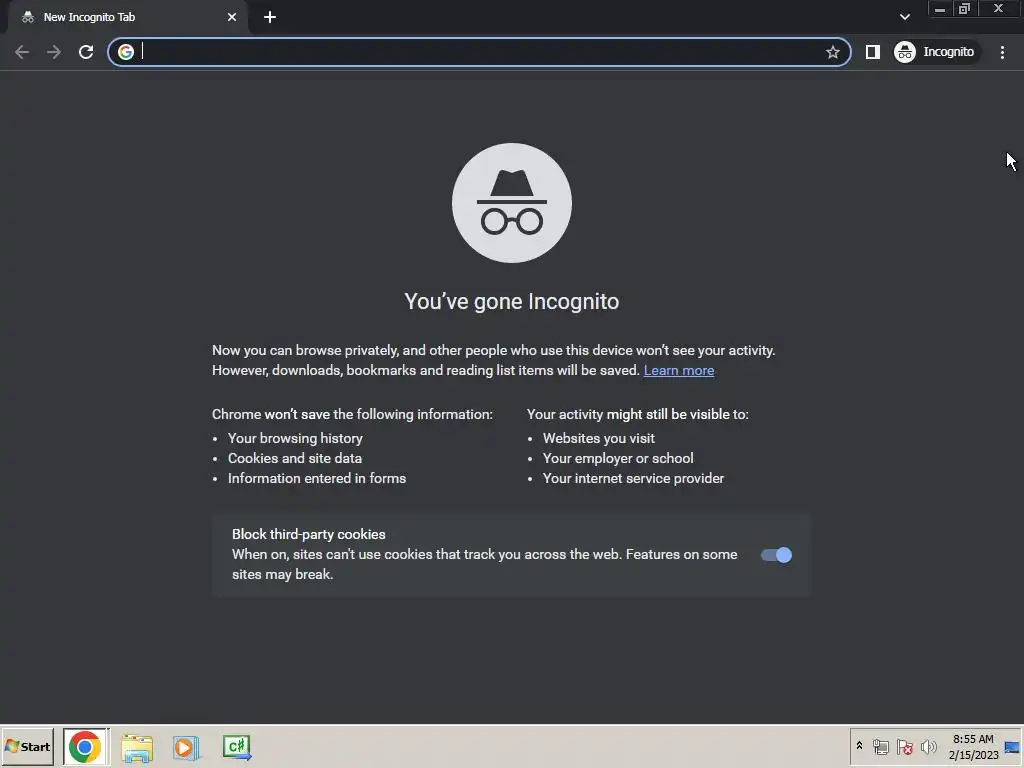Viewport: 1024px width, 768px height.
Task: Click the network tray icon
Action: tap(880, 747)
